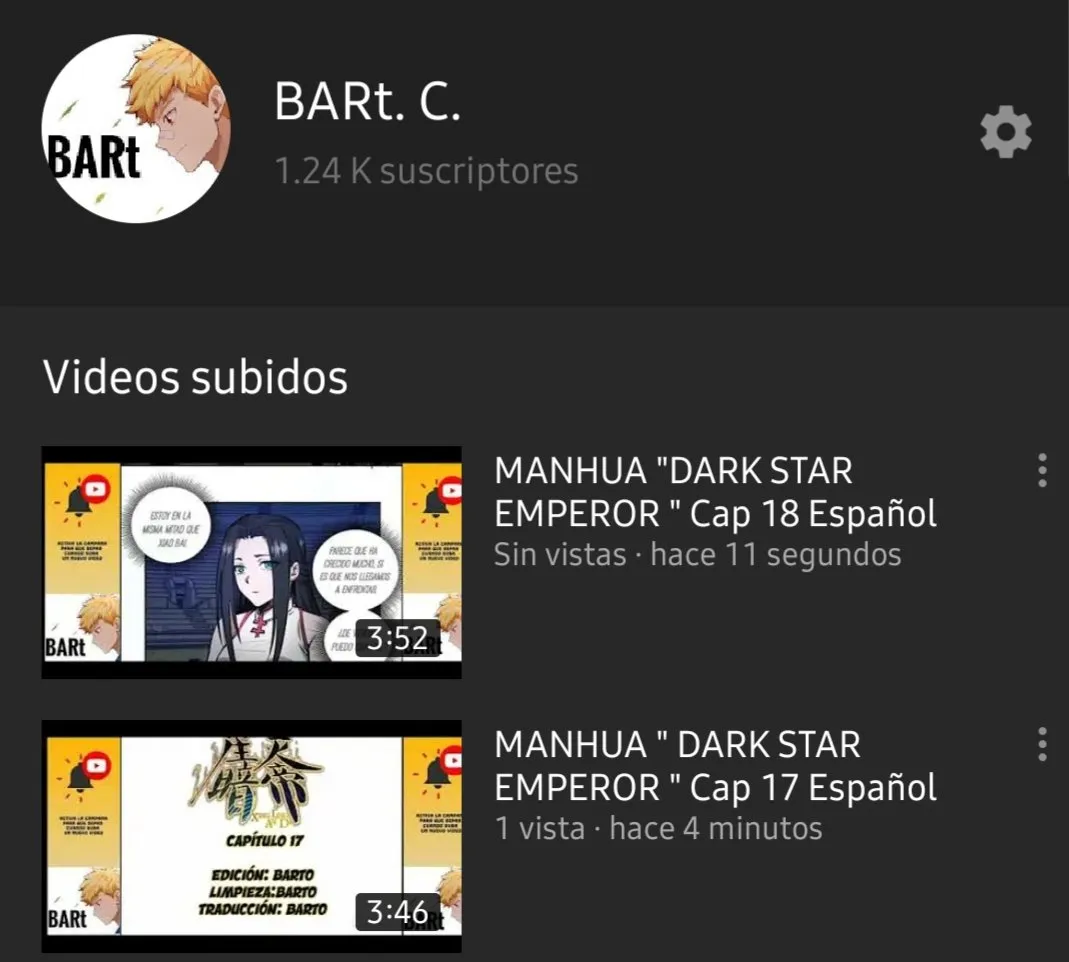Open the "DARK STAR EMPEROR" Cap 18 title
The image size is (1069, 962).
[x=715, y=492]
